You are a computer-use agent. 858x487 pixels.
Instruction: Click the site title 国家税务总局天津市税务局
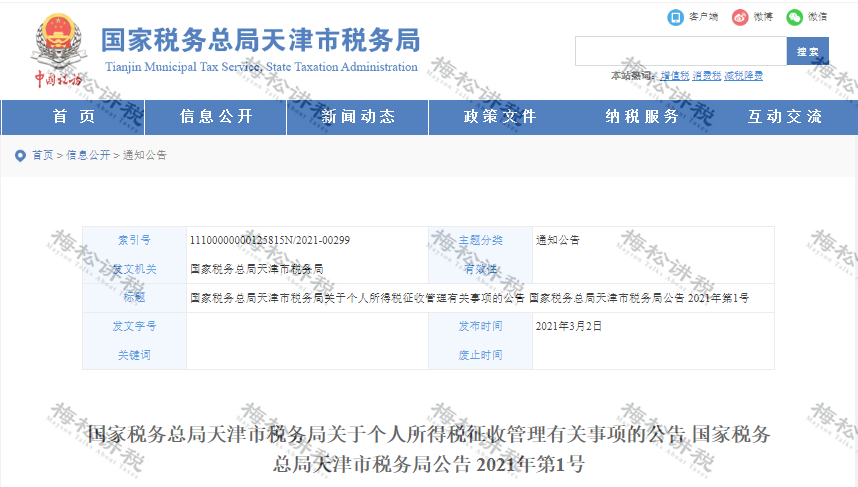click(261, 40)
